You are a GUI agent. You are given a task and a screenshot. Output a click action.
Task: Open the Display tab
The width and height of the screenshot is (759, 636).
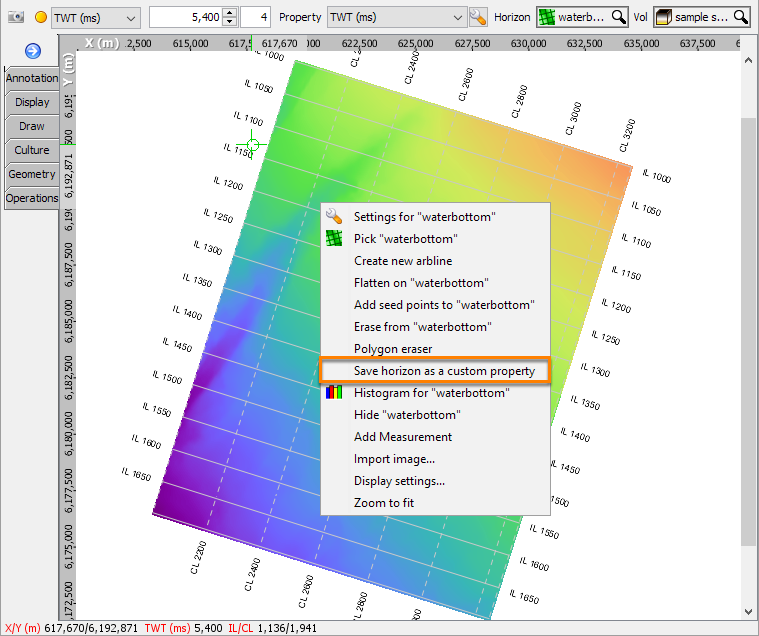(31, 102)
